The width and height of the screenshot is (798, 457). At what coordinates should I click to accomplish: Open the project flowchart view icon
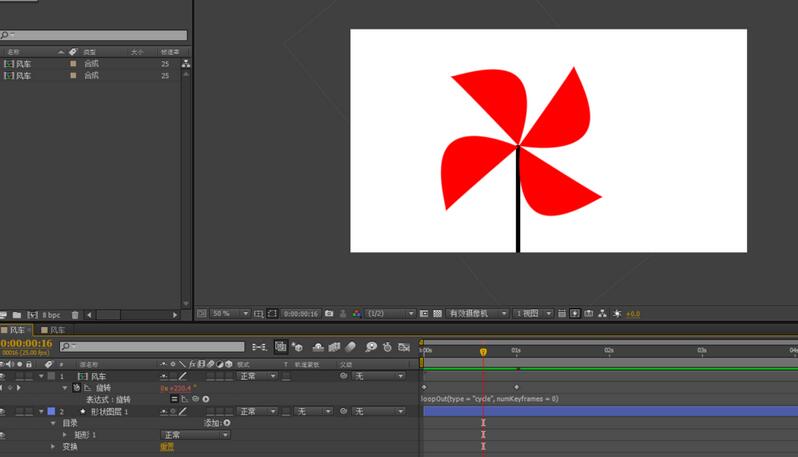coord(186,63)
